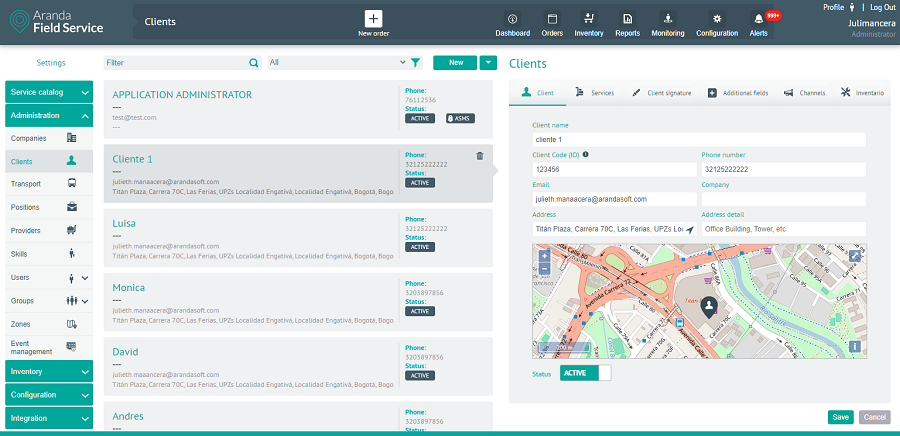Go to Inventory via top navigation icon
This screenshot has height=436, width=900.
tap(589, 18)
